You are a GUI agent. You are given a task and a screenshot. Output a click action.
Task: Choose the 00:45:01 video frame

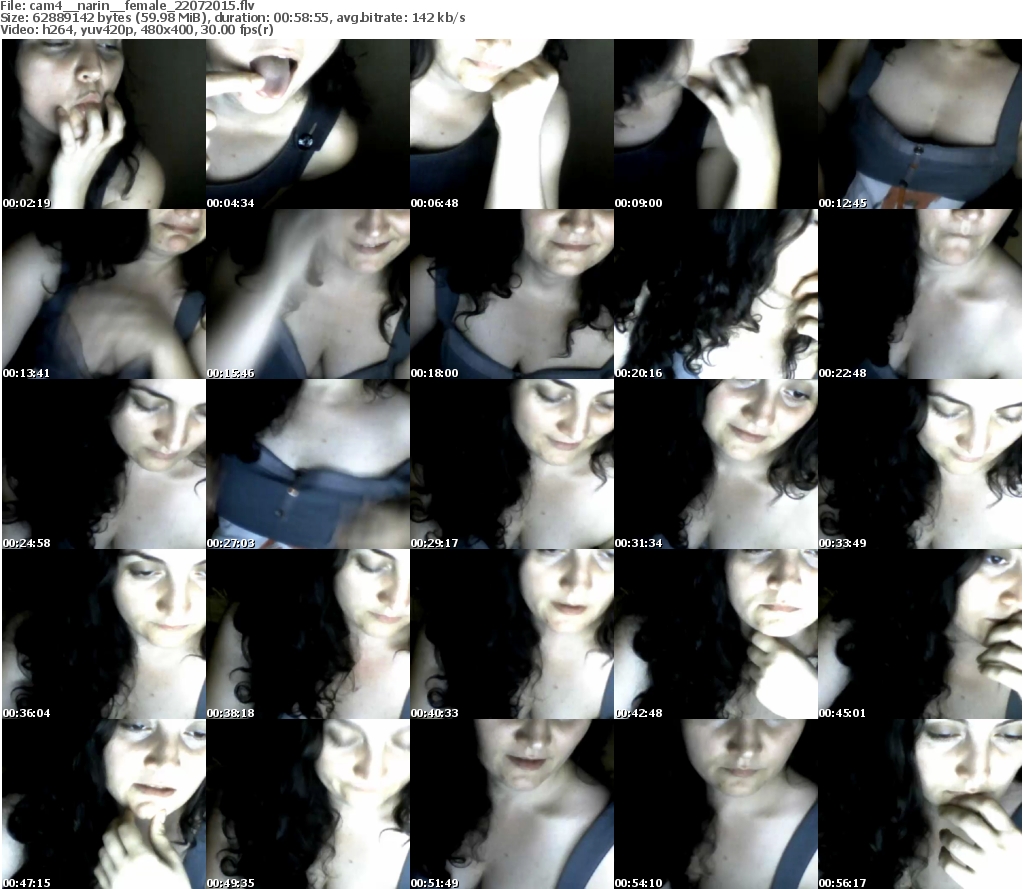920,634
